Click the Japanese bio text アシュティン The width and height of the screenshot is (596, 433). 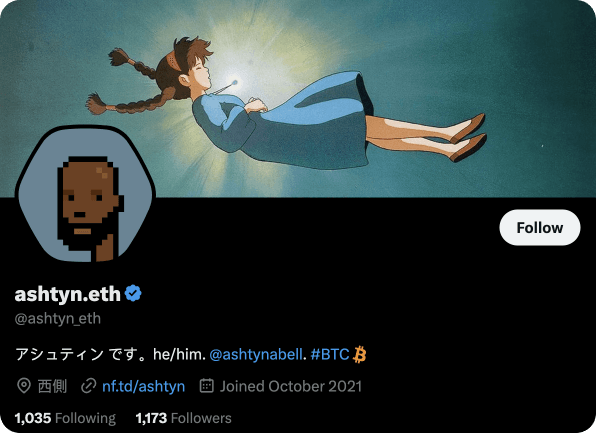(x=60, y=354)
